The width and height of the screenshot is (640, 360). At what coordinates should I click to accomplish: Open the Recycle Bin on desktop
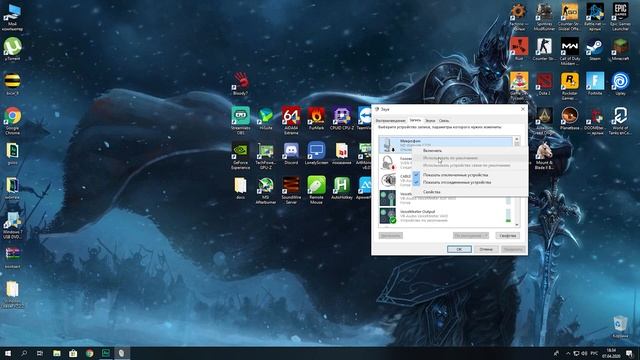(x=620, y=327)
